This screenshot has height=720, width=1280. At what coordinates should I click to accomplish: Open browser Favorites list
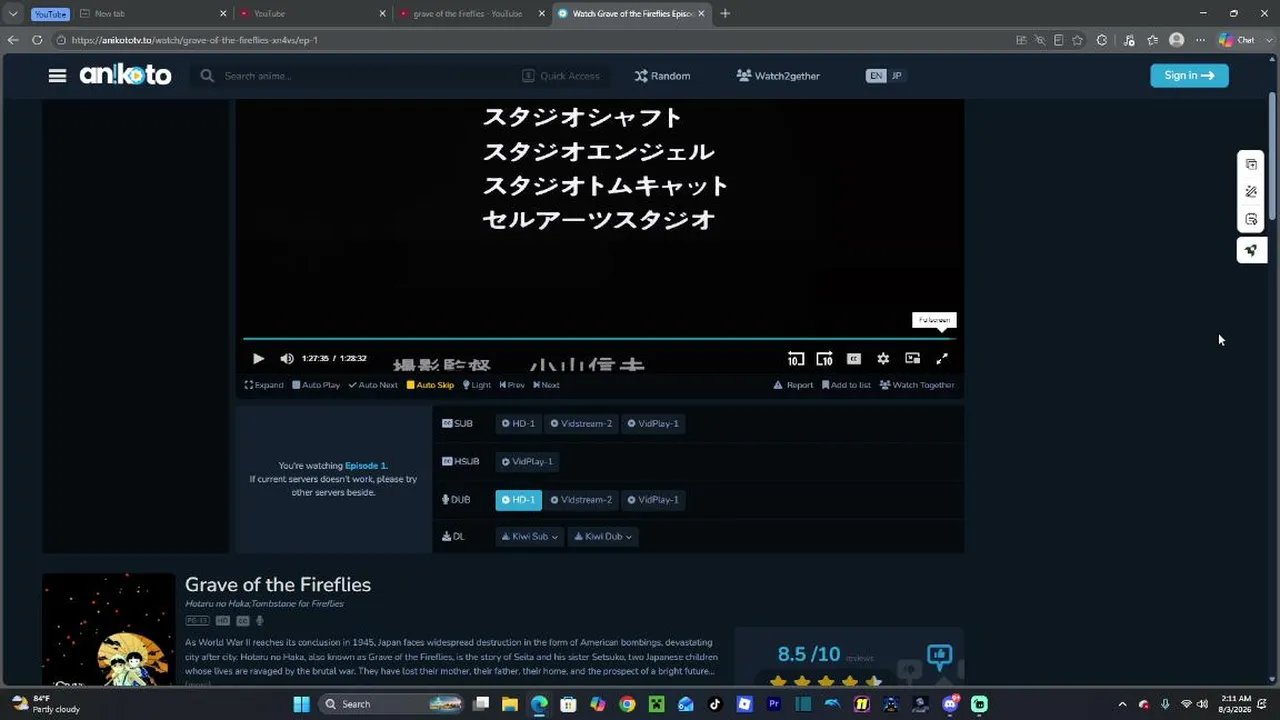[x=1153, y=40]
